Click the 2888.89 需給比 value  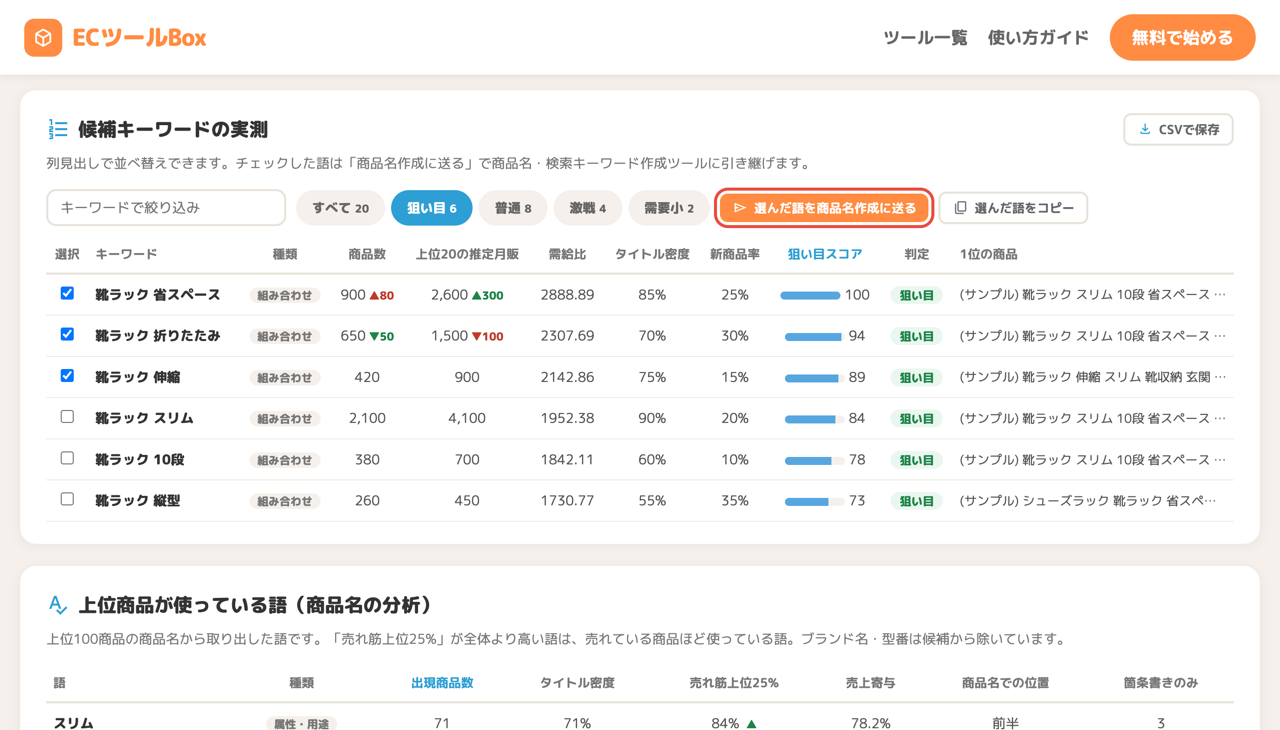click(567, 295)
